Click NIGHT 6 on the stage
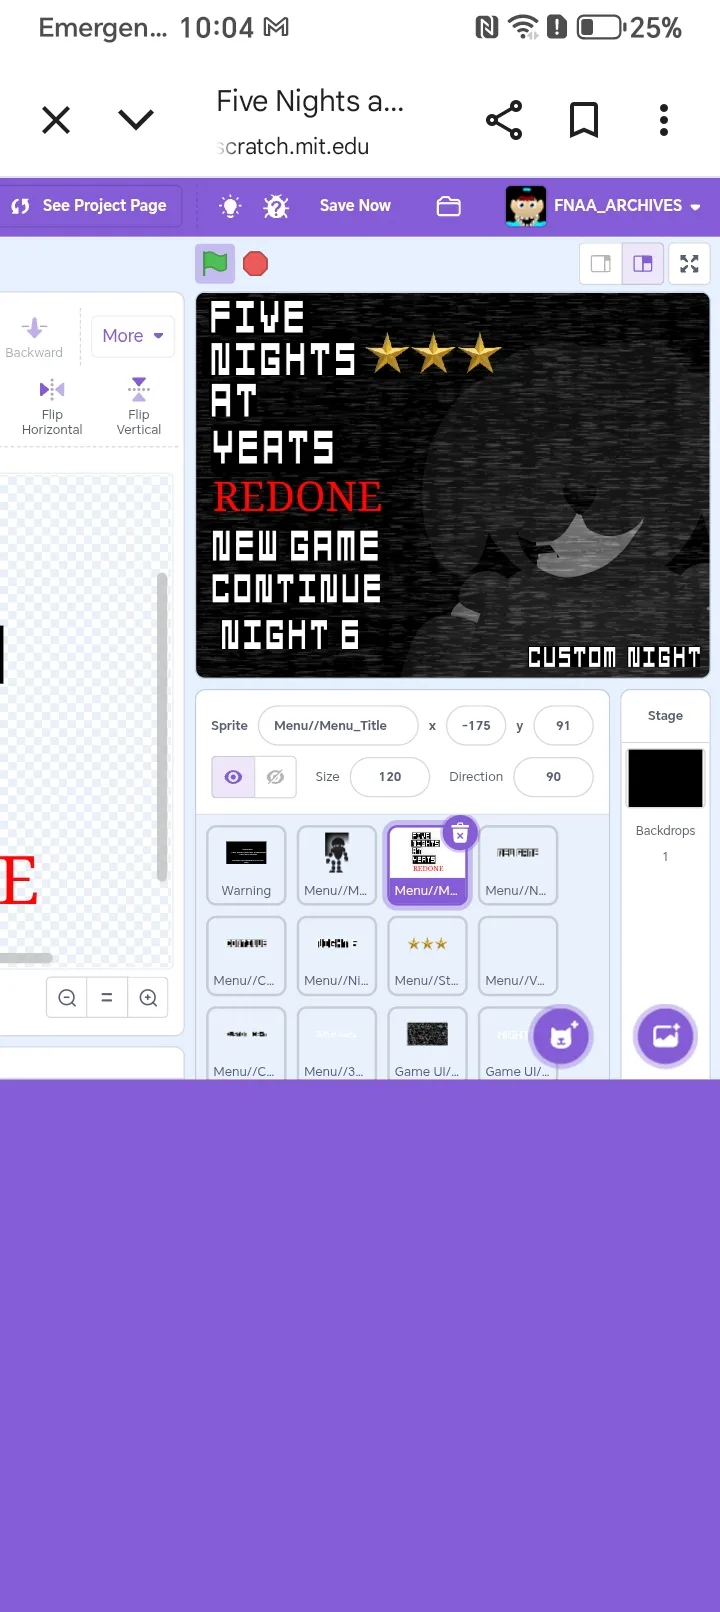This screenshot has width=720, height=1612. click(289, 634)
